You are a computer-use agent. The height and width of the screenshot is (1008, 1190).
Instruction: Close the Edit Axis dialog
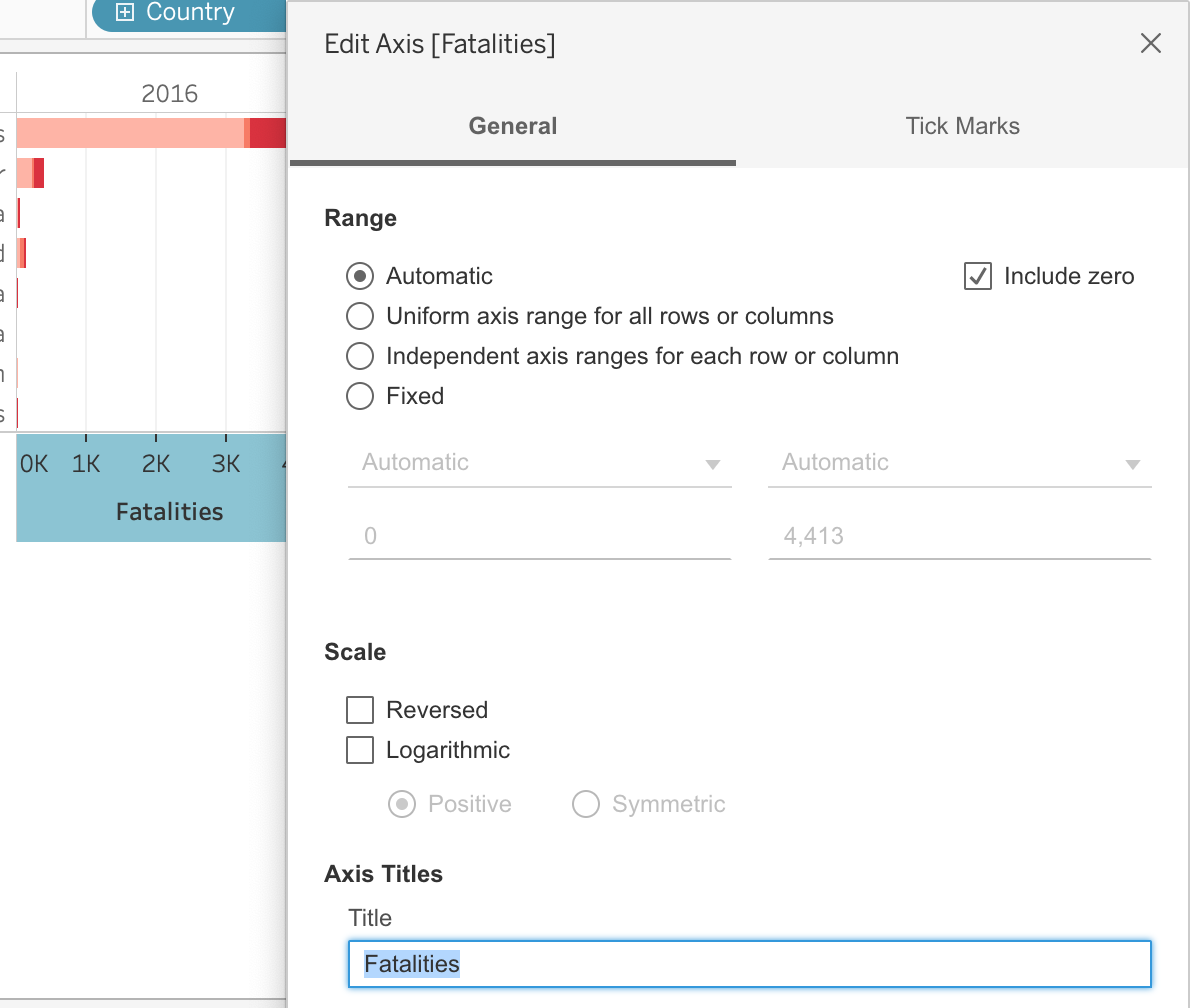(1151, 43)
